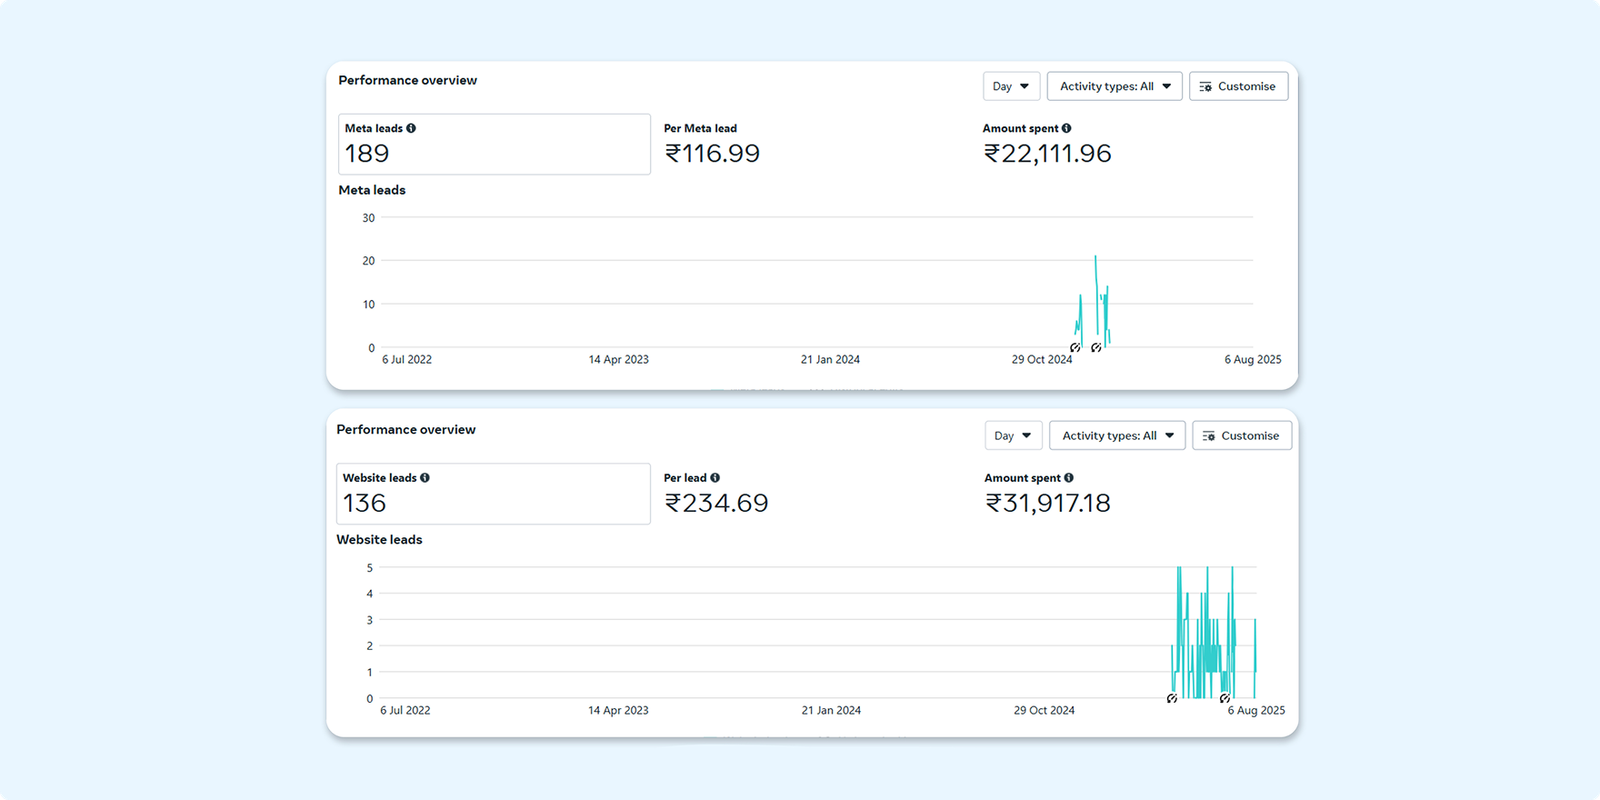Open the Day dropdown in Meta leads panel
This screenshot has height=800, width=1600.
tap(1011, 86)
